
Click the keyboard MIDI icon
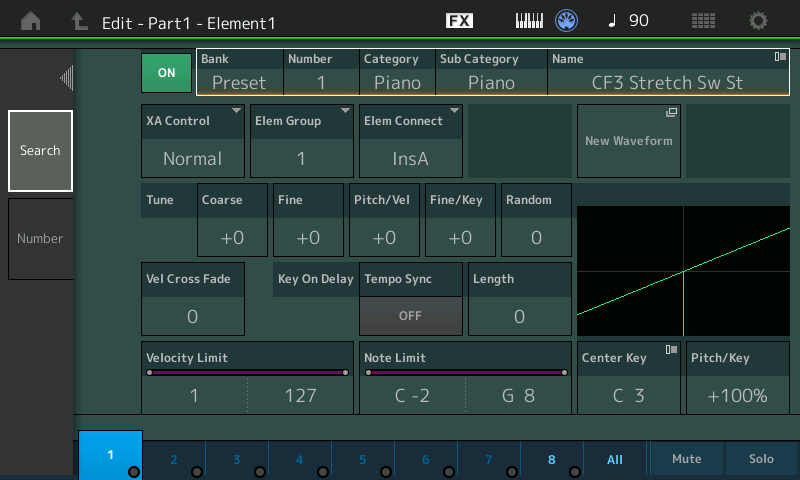pos(529,21)
